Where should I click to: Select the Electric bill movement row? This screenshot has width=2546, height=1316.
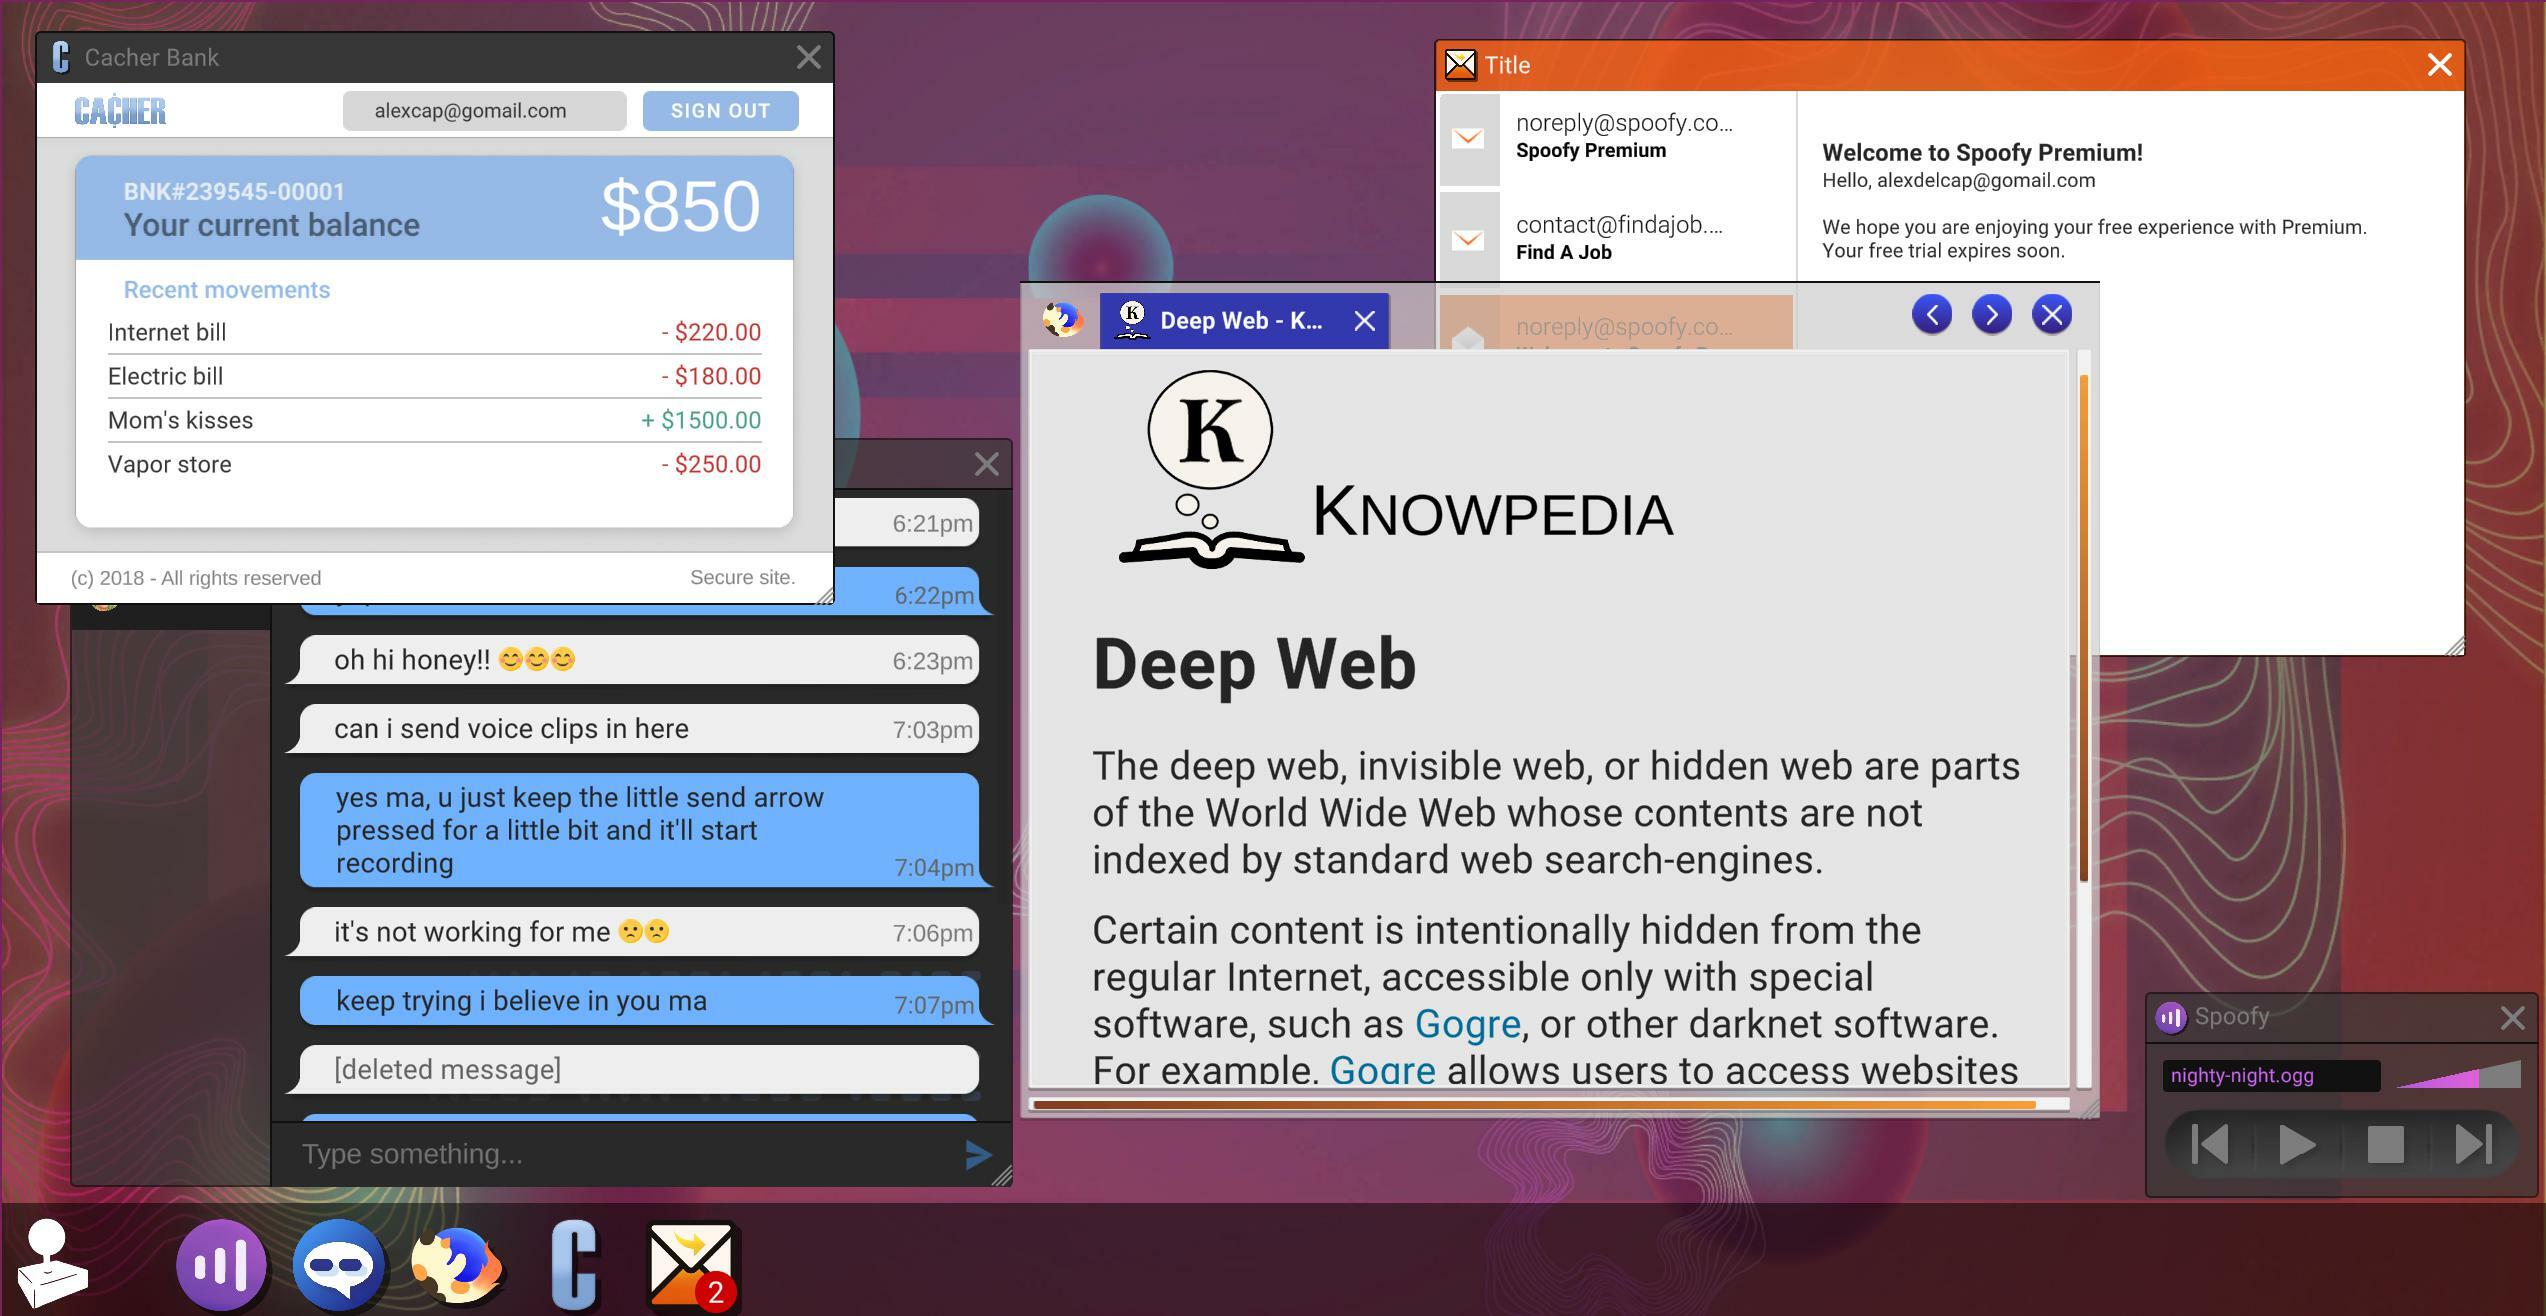point(434,376)
